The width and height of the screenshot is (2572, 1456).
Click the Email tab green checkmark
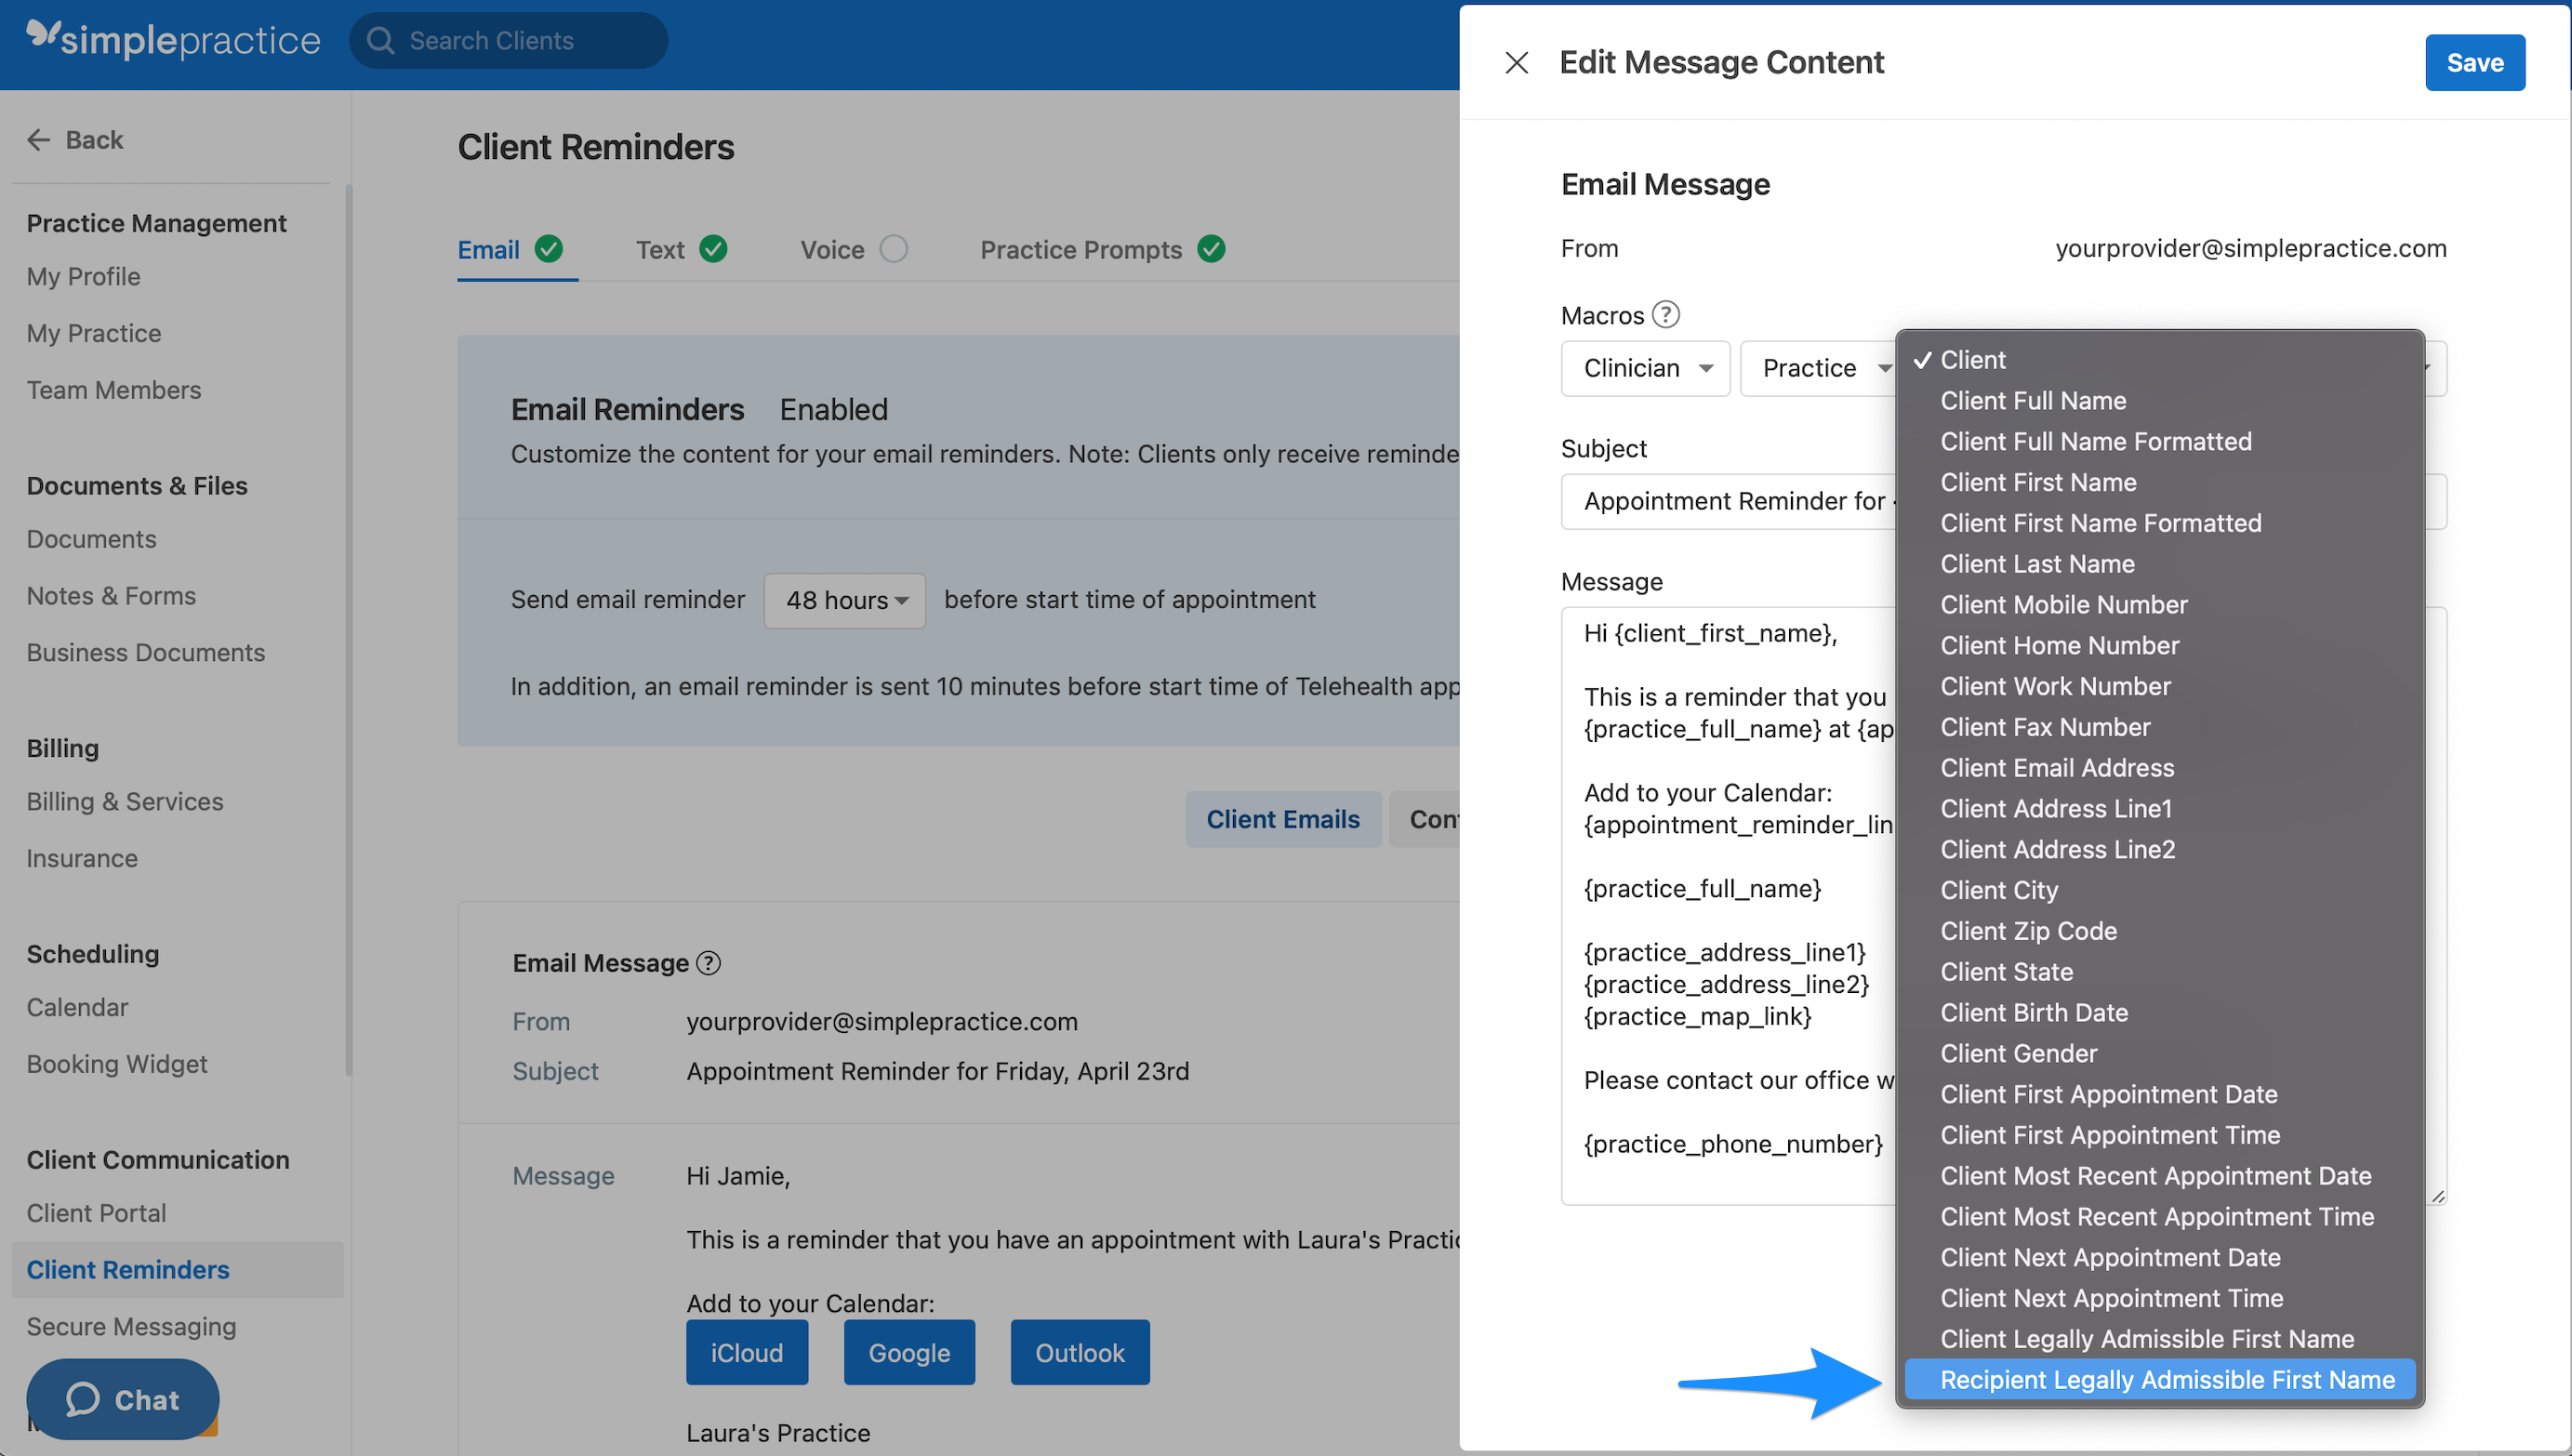coord(549,249)
